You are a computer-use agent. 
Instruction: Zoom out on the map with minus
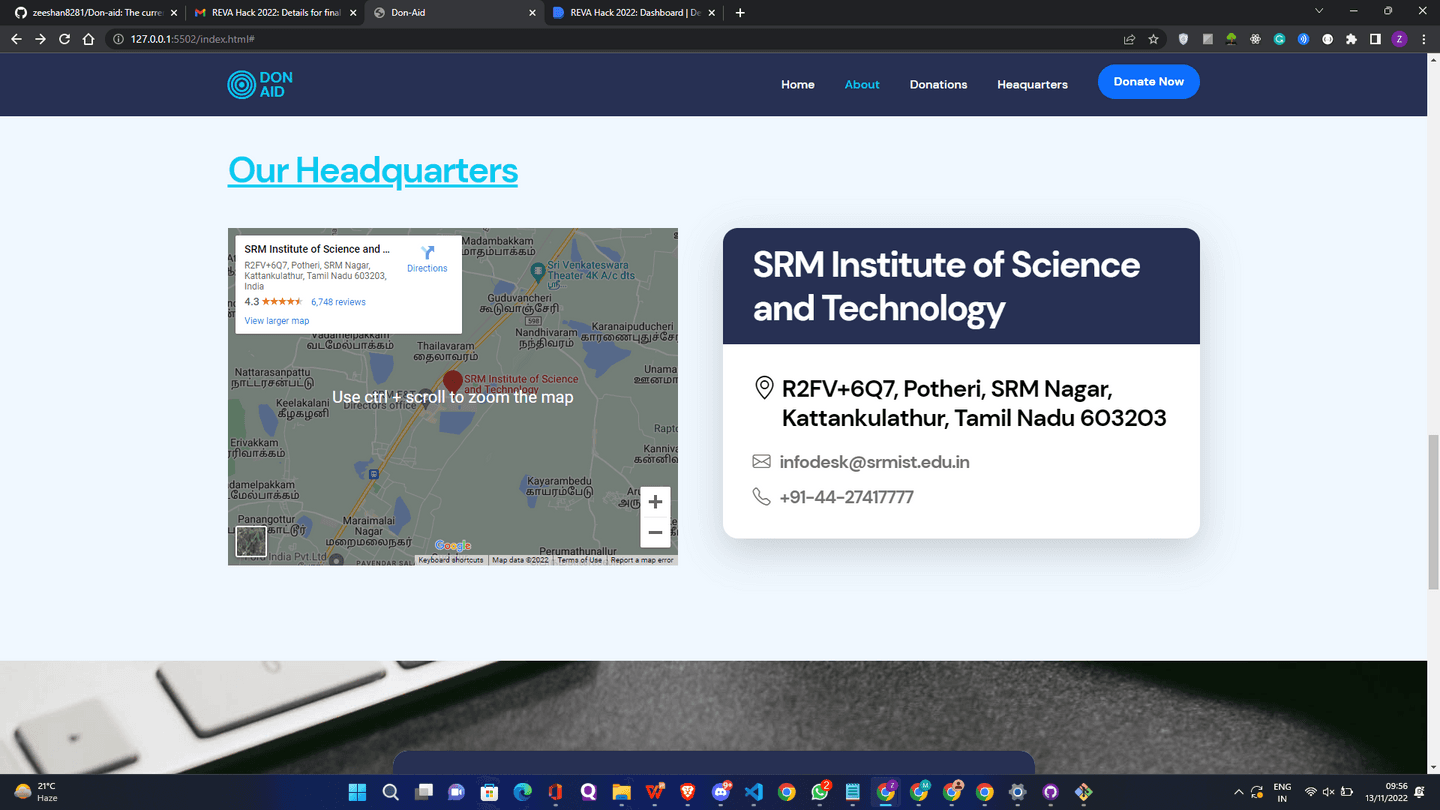point(655,532)
